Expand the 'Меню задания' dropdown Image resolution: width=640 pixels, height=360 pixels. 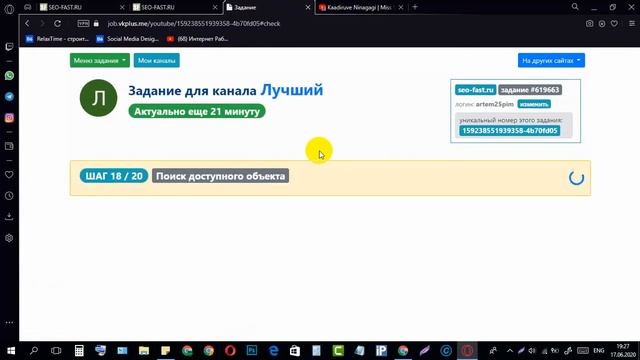tap(100, 60)
